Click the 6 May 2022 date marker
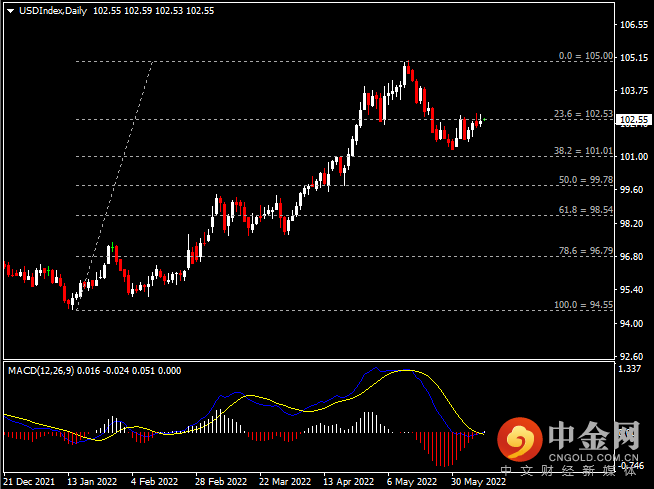The height and width of the screenshot is (489, 654). point(412,481)
